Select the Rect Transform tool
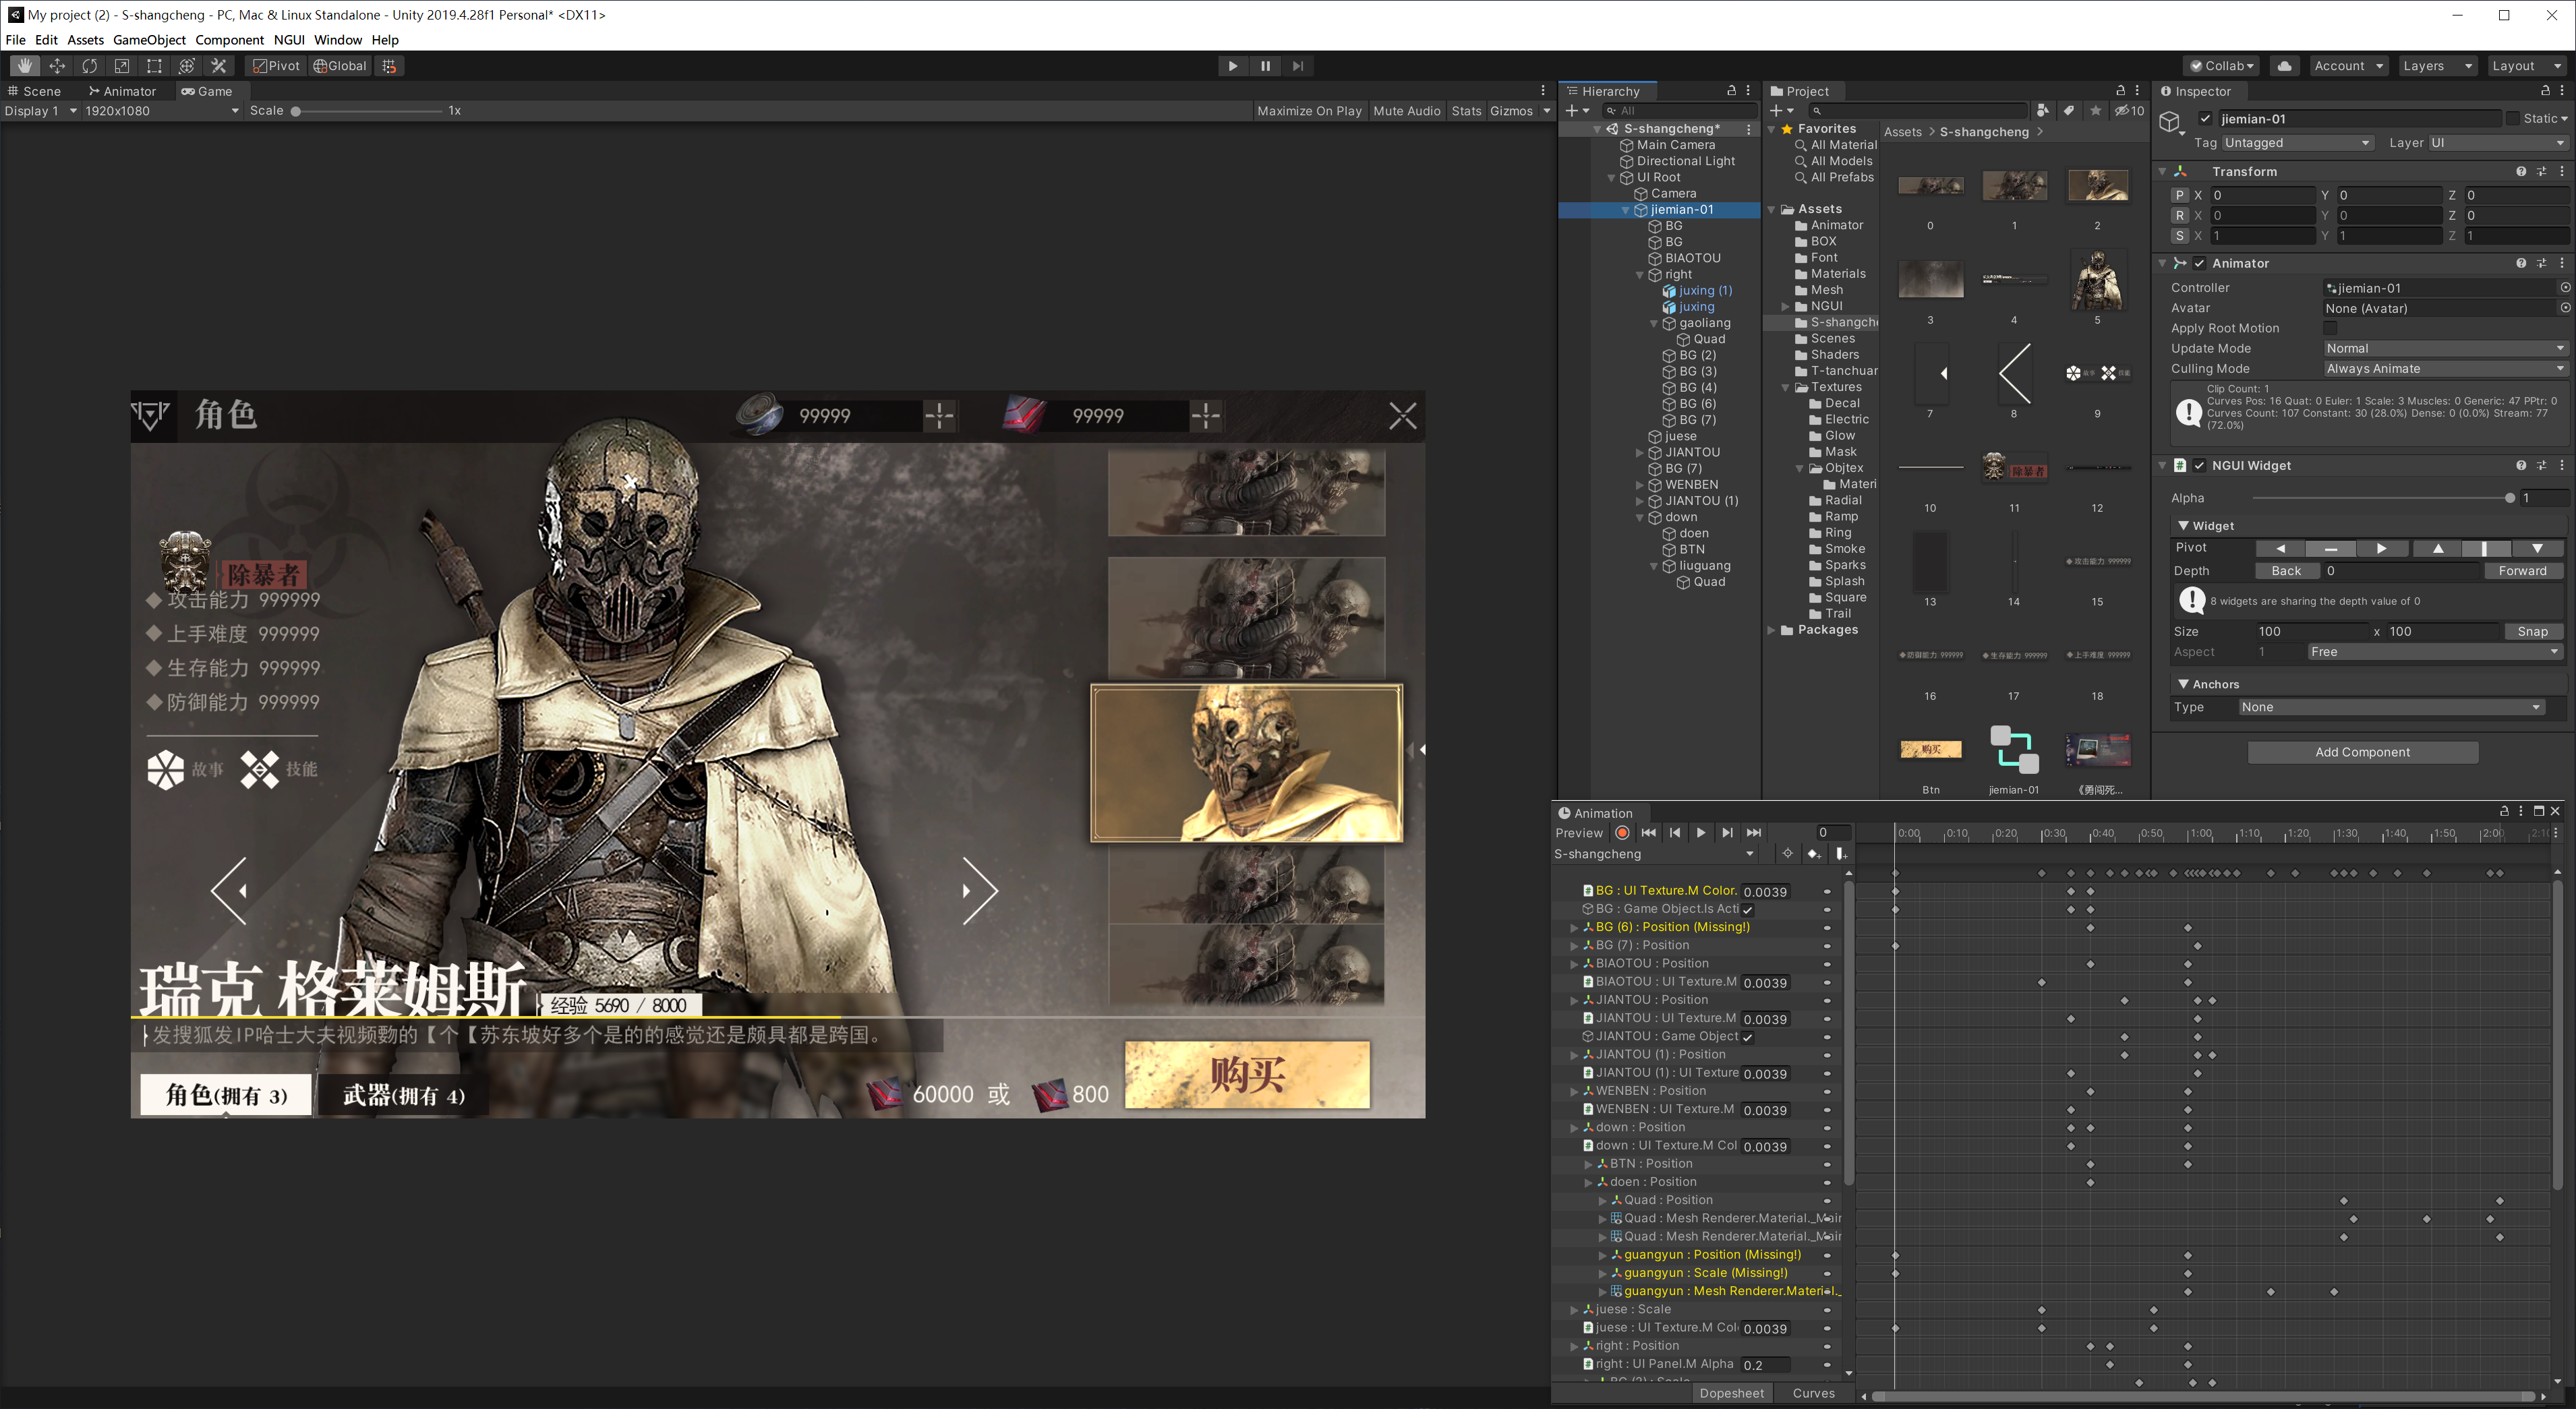2576x1409 pixels. (x=154, y=66)
